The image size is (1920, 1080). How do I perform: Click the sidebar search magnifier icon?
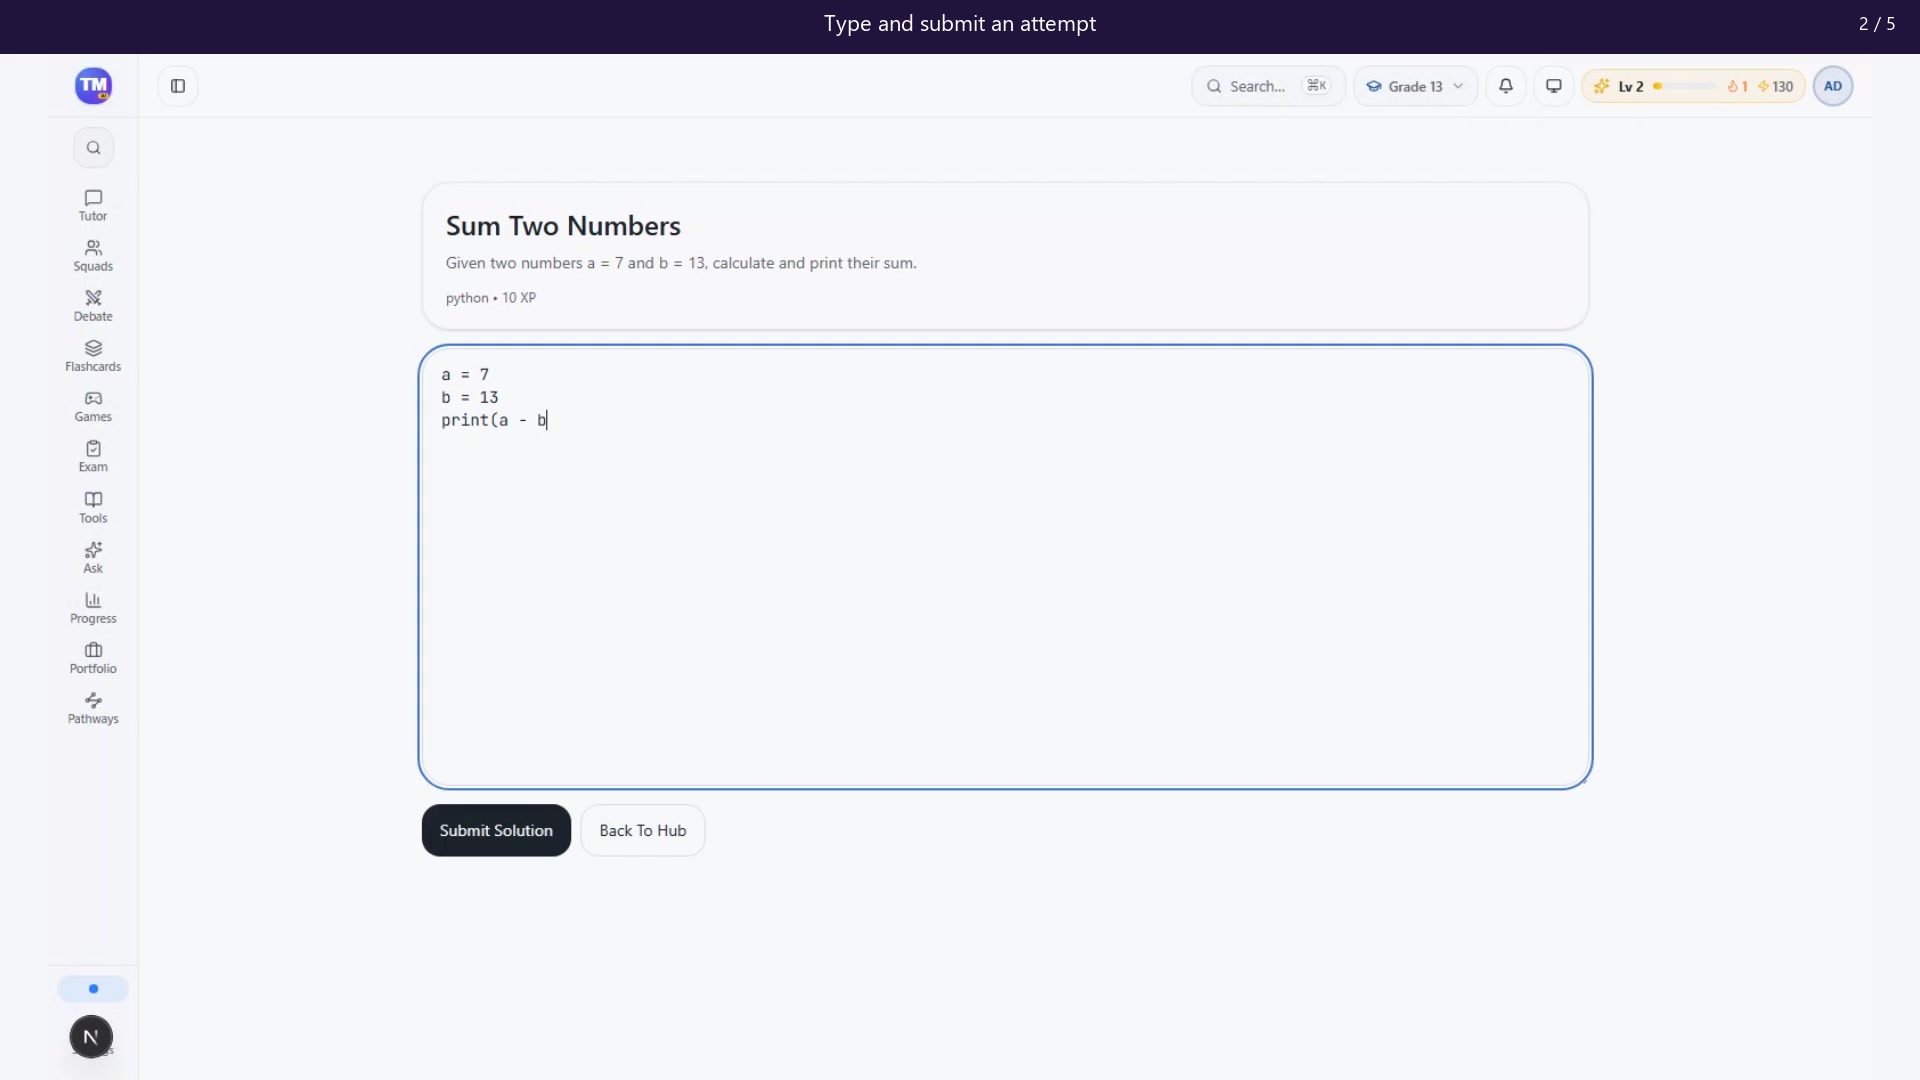point(93,148)
